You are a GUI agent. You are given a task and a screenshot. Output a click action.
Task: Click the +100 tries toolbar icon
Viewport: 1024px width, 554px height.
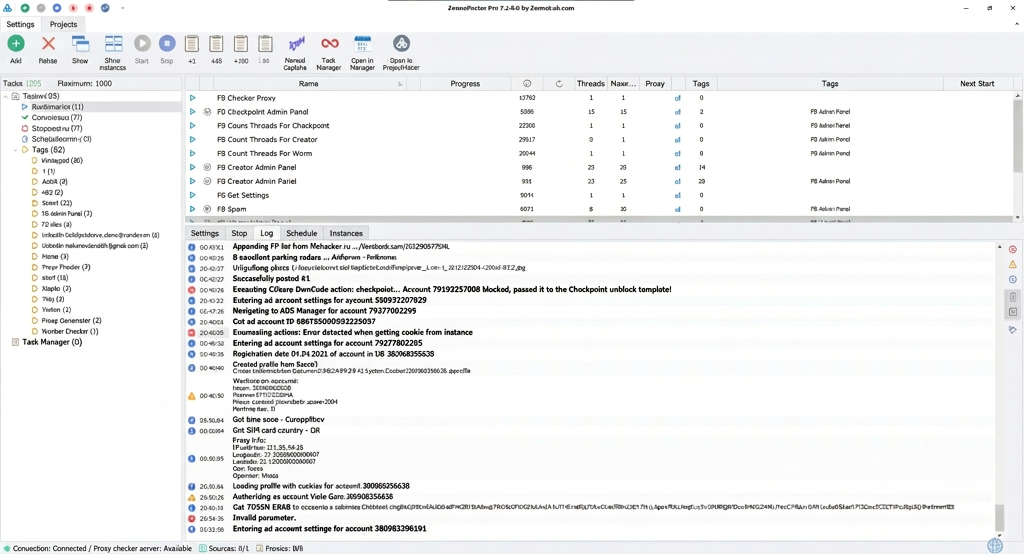(240, 44)
